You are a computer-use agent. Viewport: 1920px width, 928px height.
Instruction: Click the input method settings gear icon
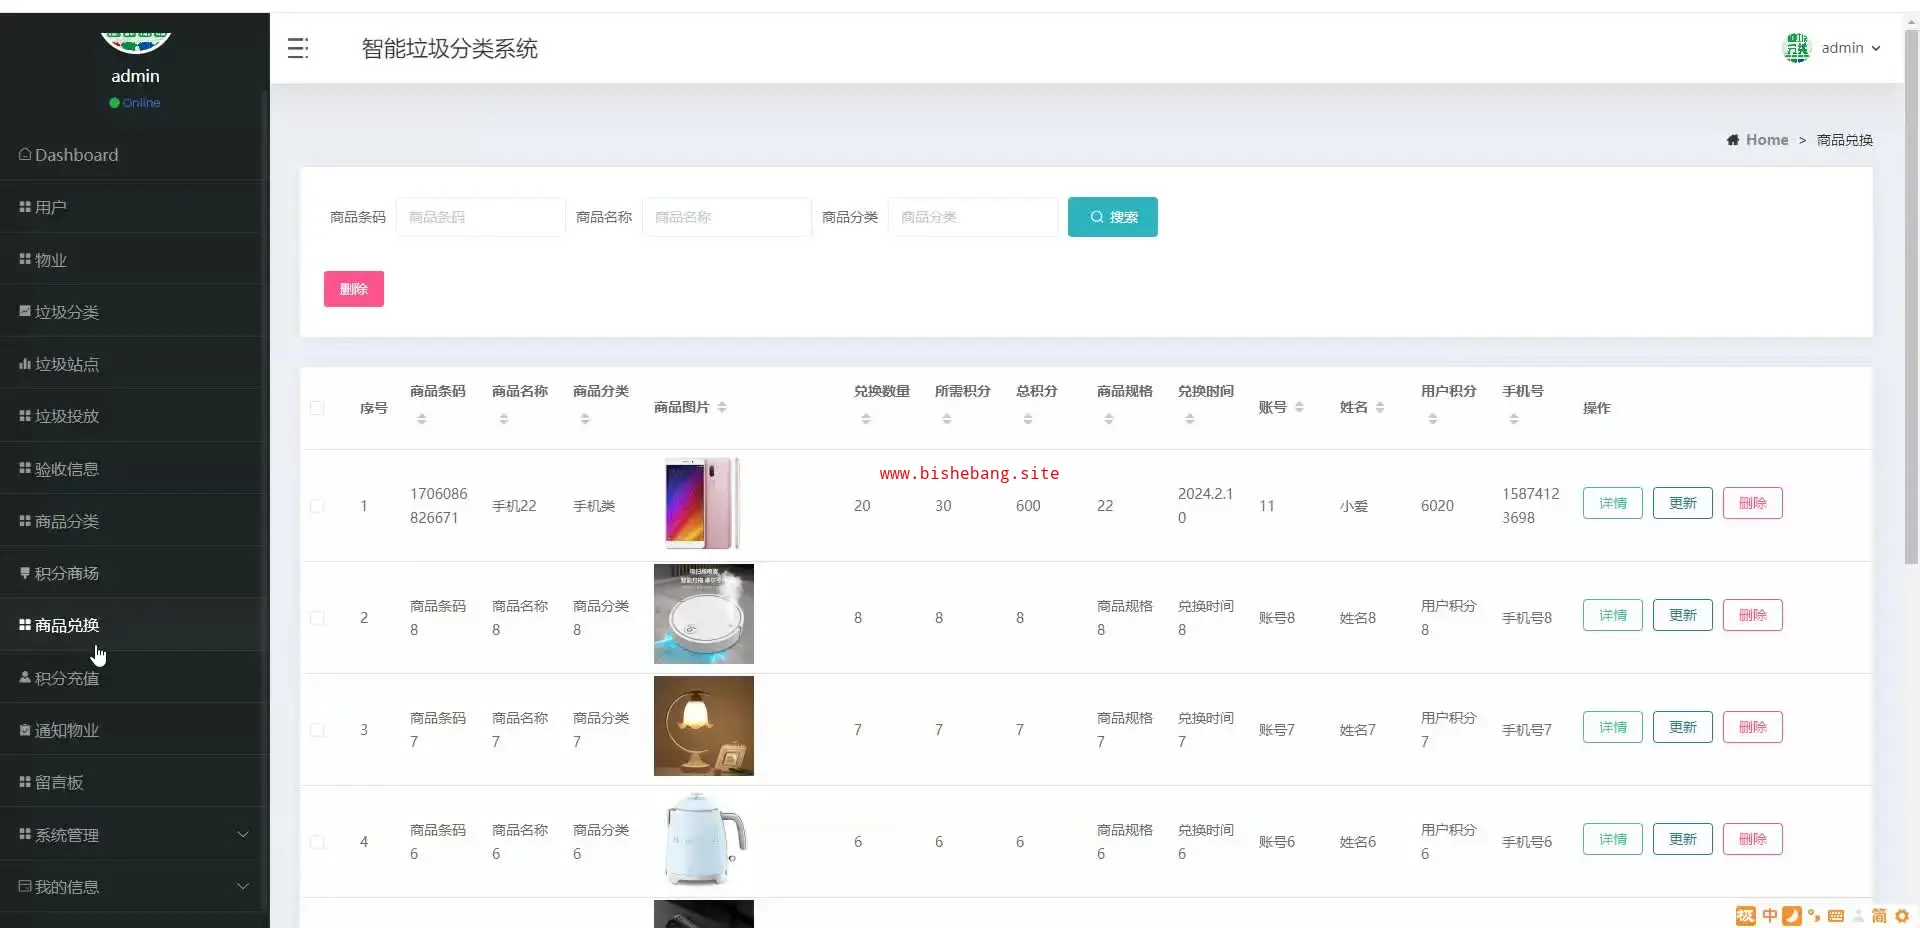1902,916
